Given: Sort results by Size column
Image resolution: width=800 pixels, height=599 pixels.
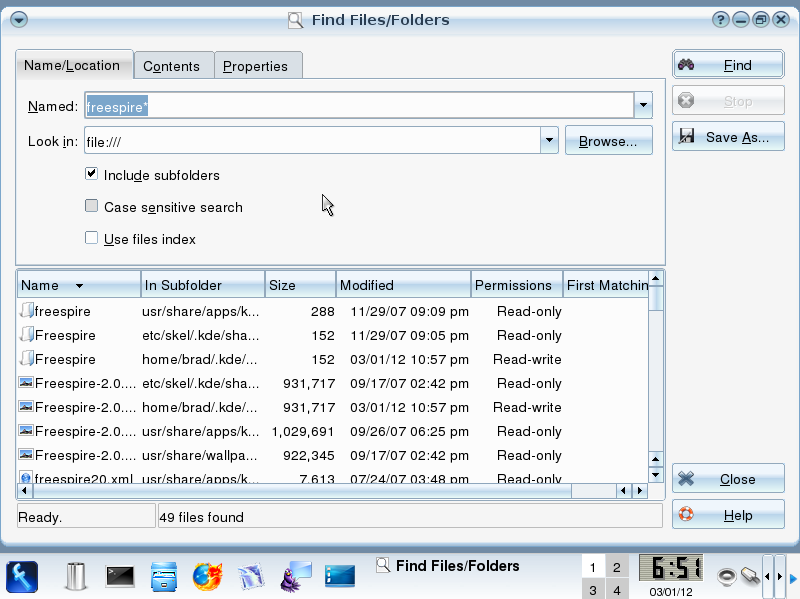Looking at the screenshot, I should (301, 285).
